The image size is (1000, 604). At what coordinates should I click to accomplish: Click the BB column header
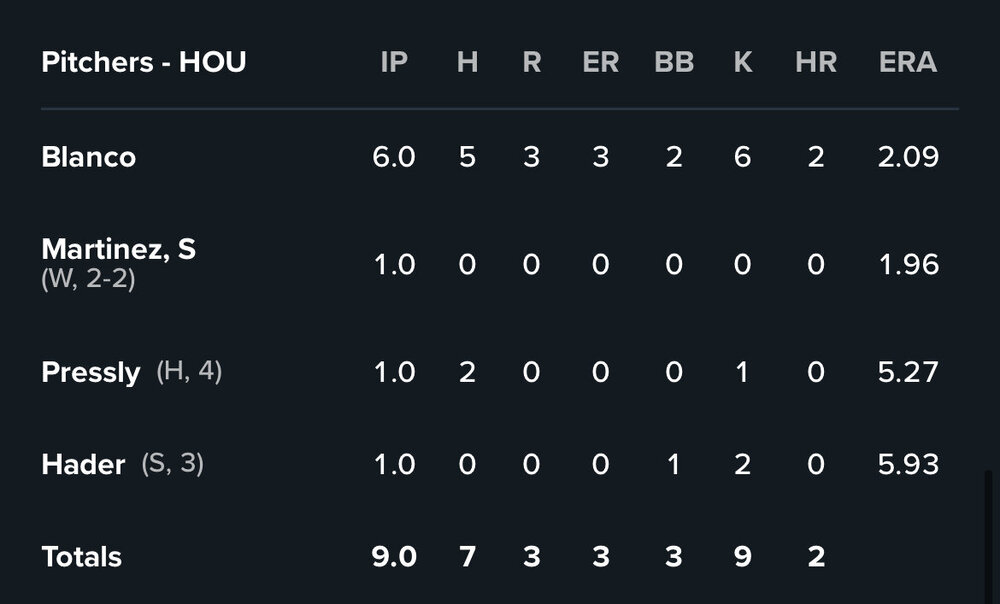[x=674, y=62]
